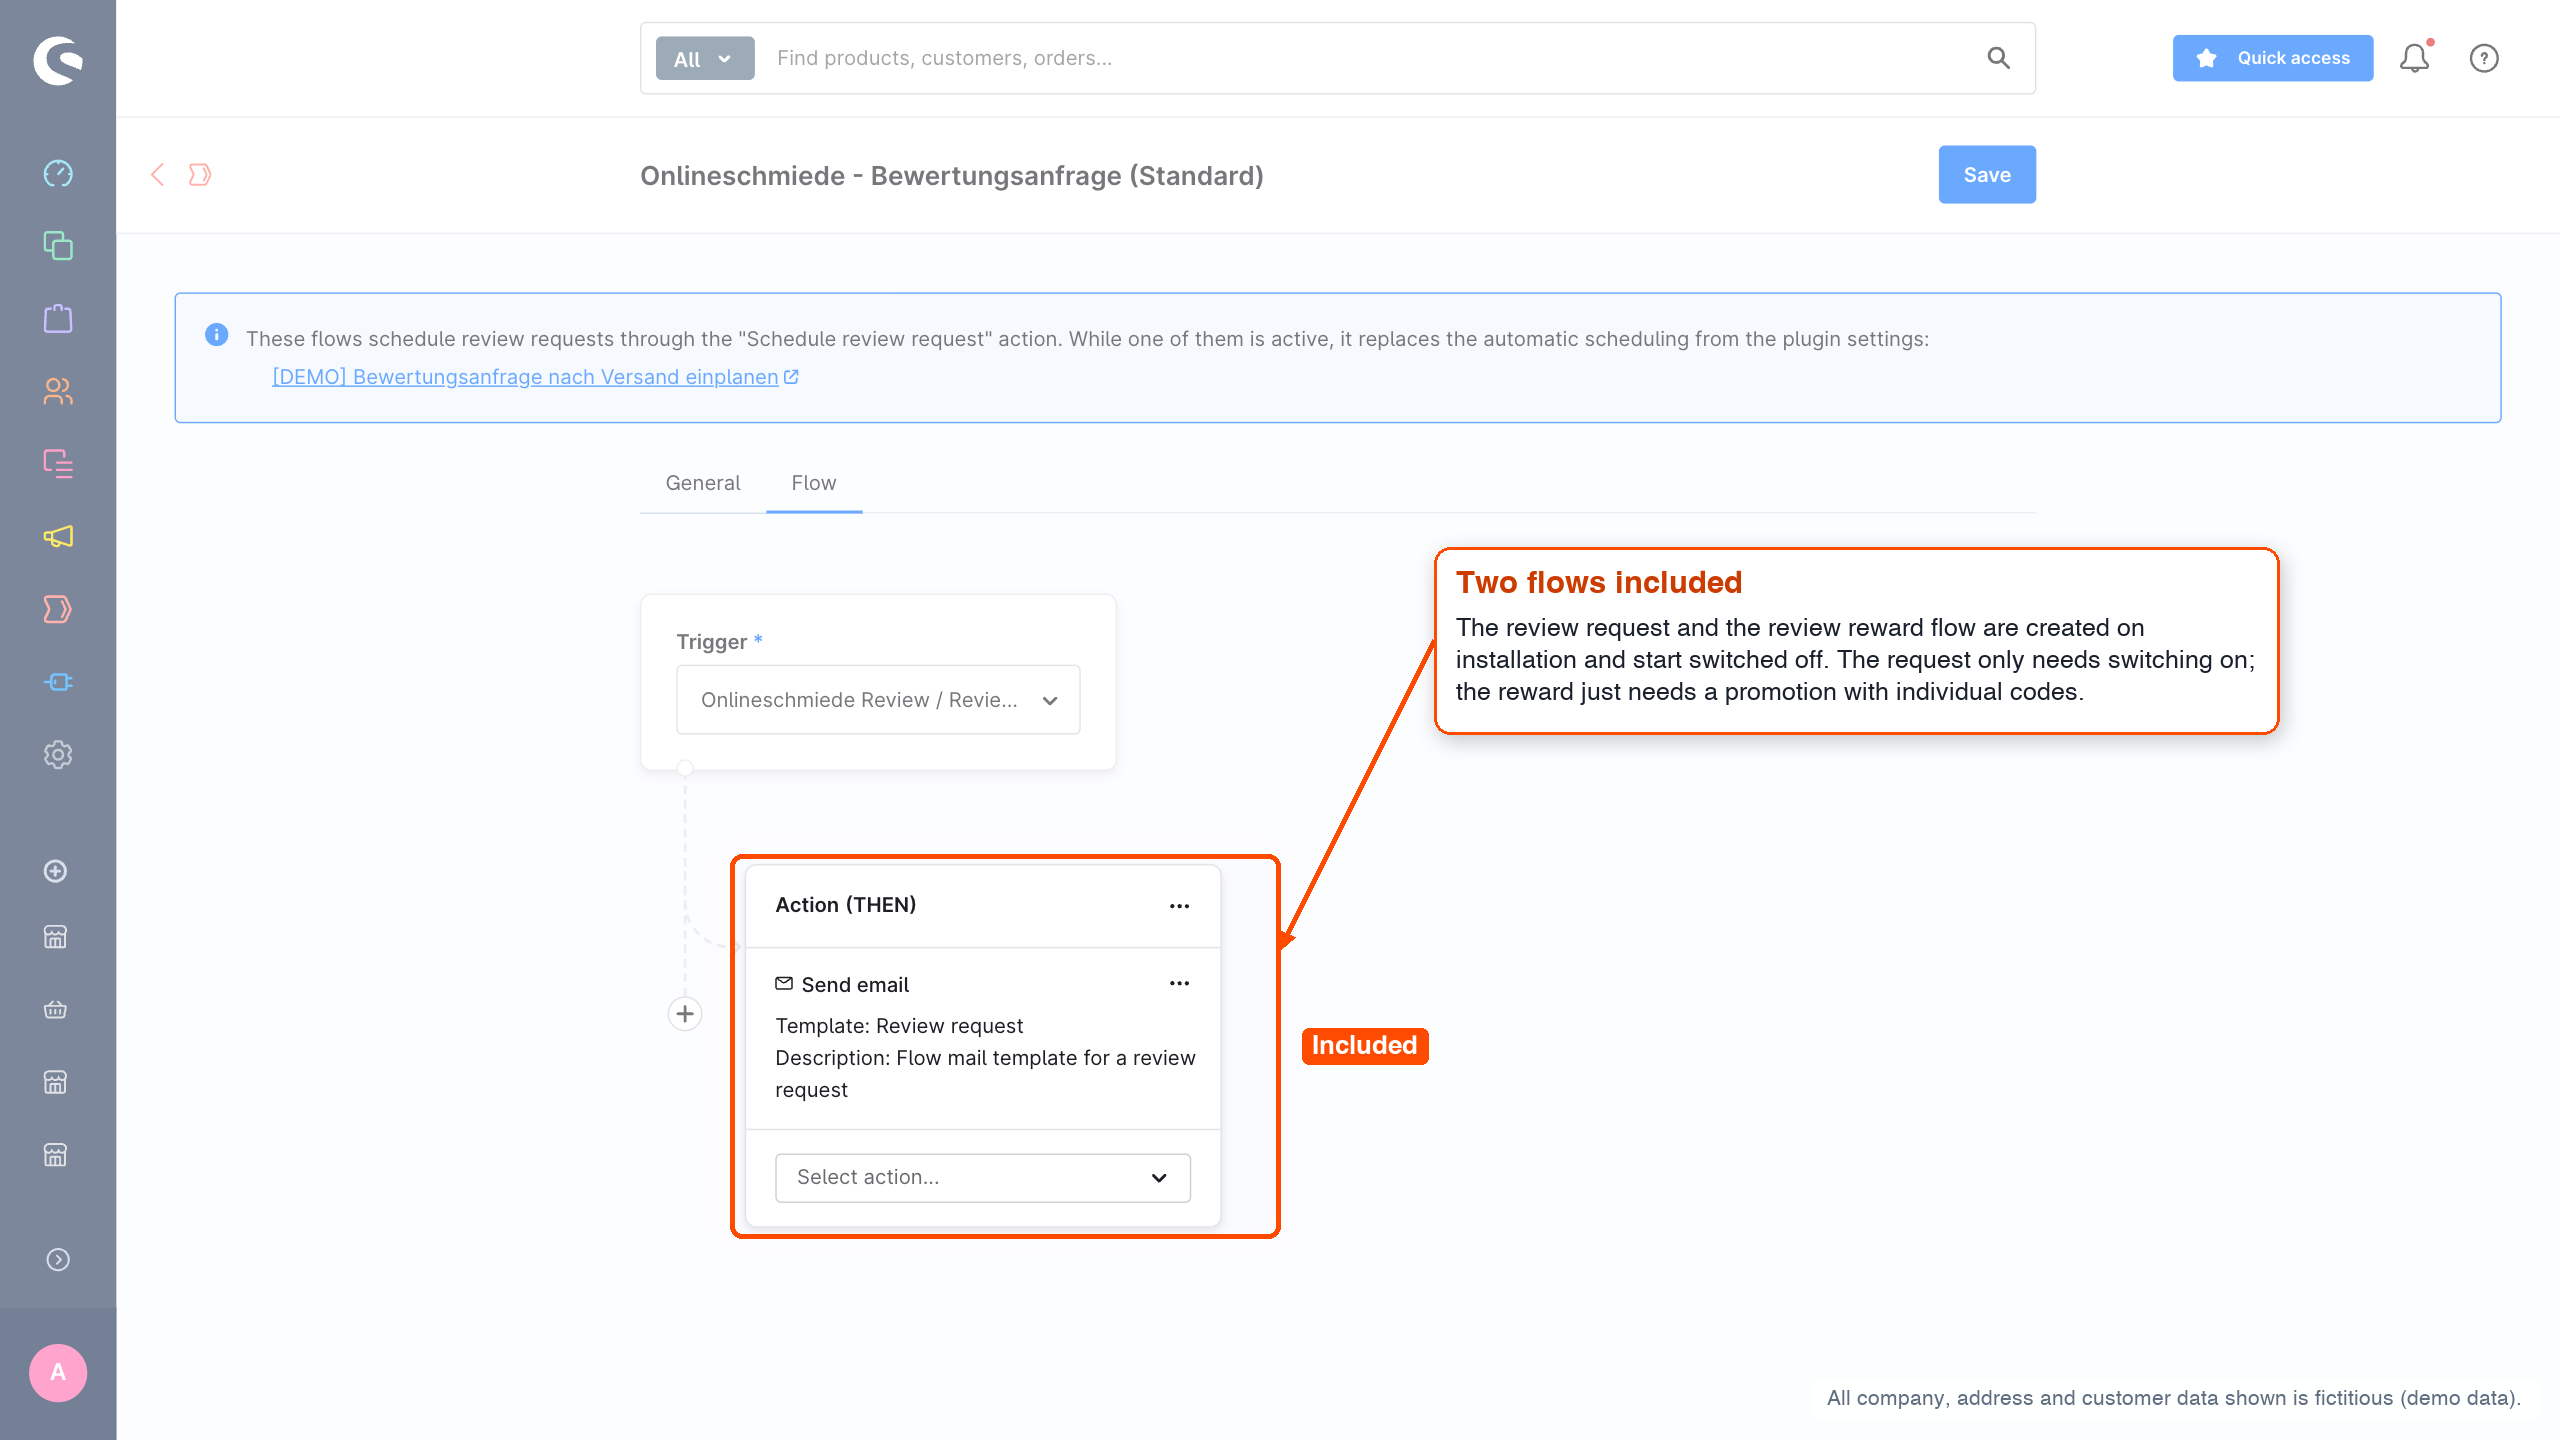Open the first storefront sales channel icon

56,937
